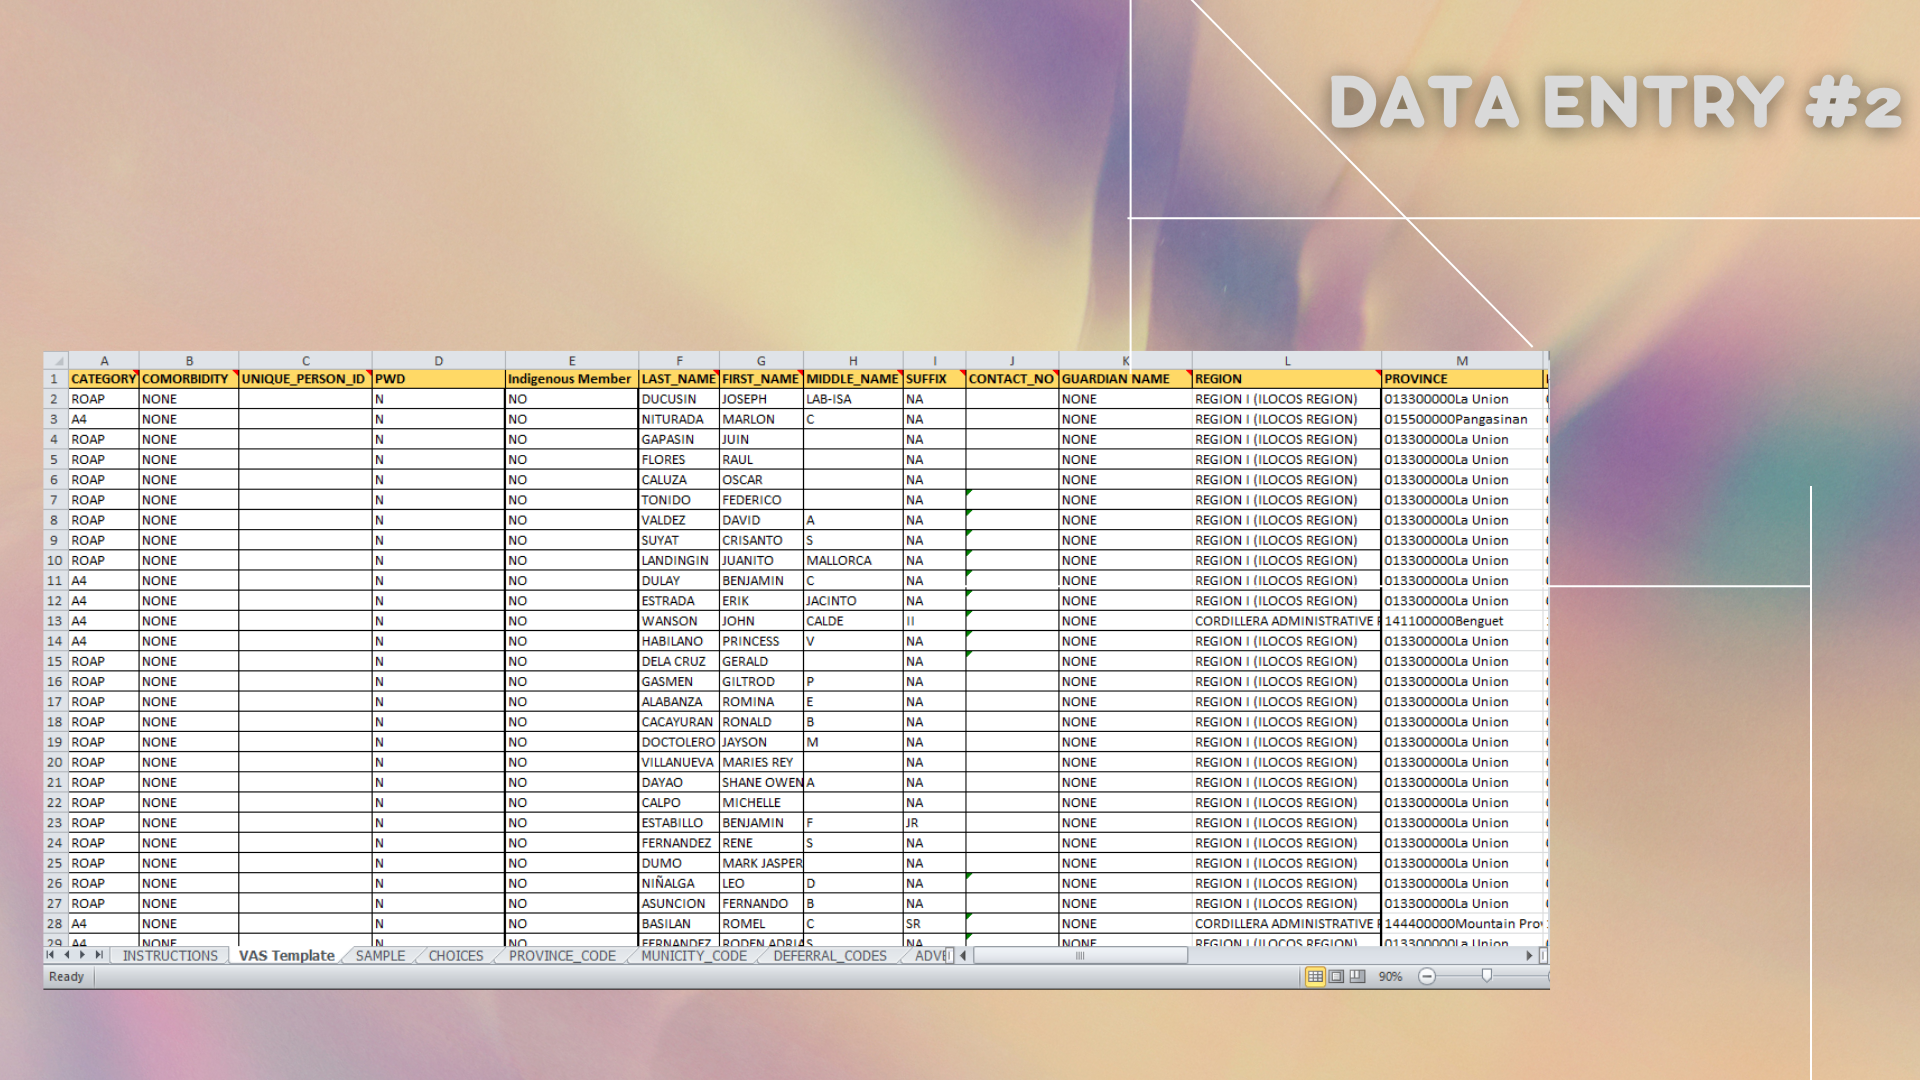This screenshot has height=1080, width=1920.
Task: Open the INSTRUCTIONS sheet tab
Action: [170, 955]
